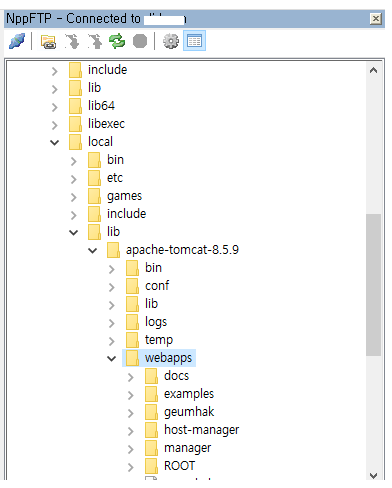Select the etc tree item

[x=115, y=178]
